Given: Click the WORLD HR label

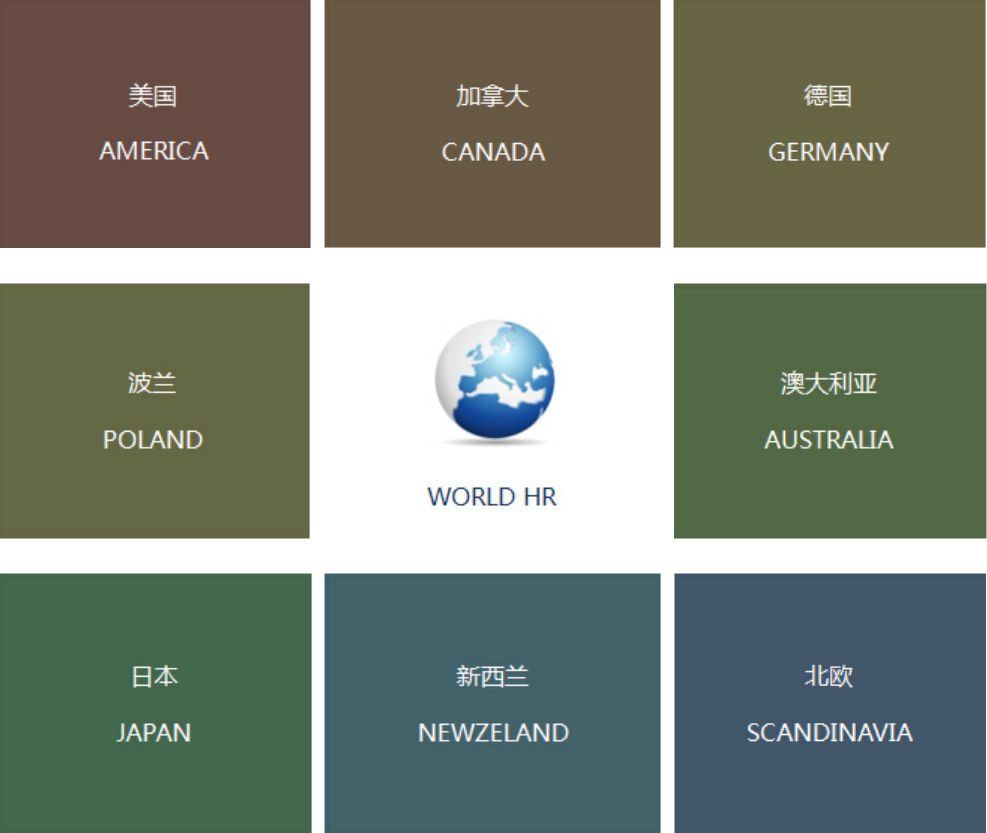Looking at the screenshot, I should coord(492,497).
